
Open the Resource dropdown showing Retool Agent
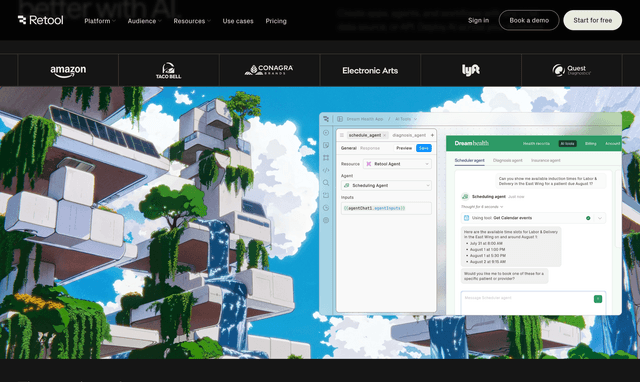pos(398,164)
